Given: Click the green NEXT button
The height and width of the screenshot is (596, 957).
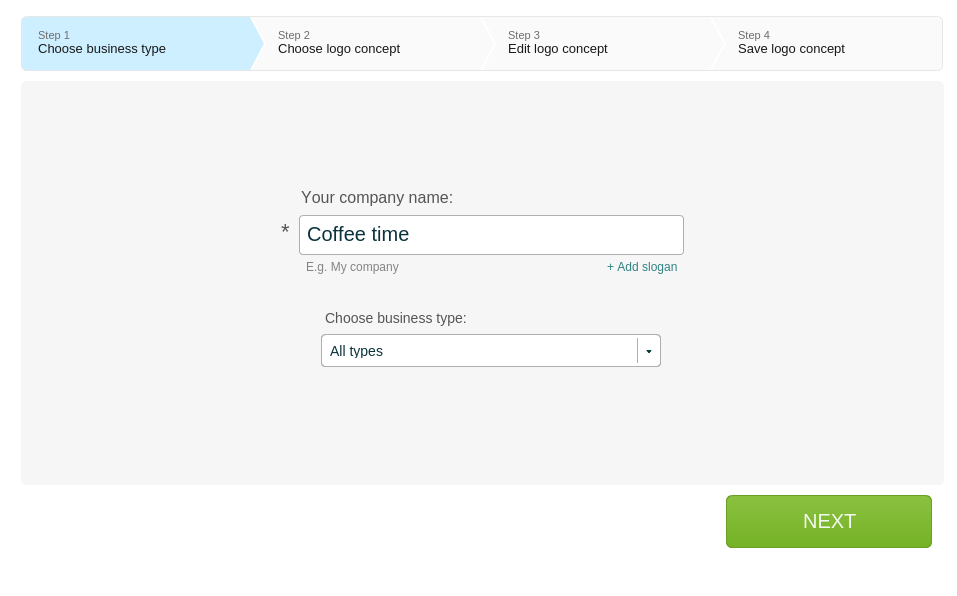Looking at the screenshot, I should [x=829, y=522].
